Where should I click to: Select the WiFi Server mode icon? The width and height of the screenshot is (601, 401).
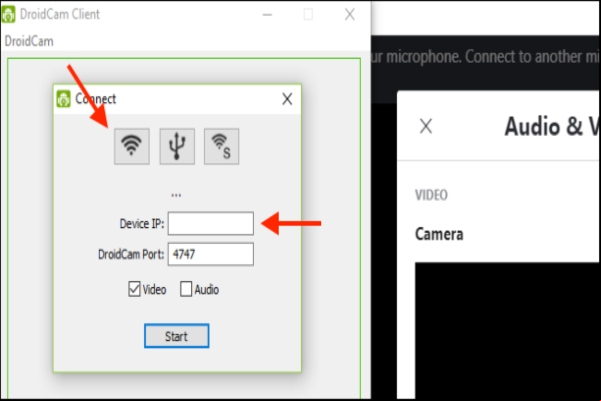[222, 146]
